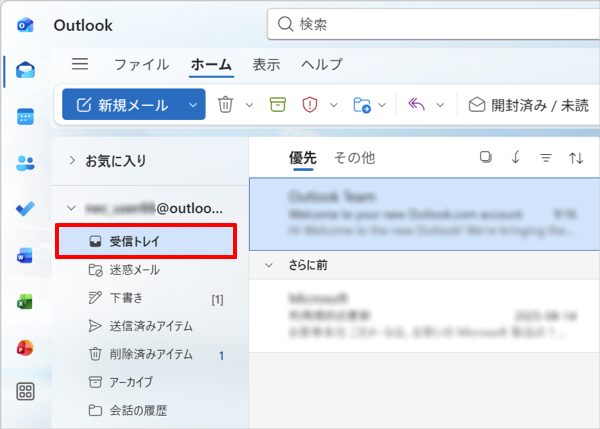This screenshot has height=429, width=600.
Task: Open the reply options dropdown arrow
Action: click(440, 105)
